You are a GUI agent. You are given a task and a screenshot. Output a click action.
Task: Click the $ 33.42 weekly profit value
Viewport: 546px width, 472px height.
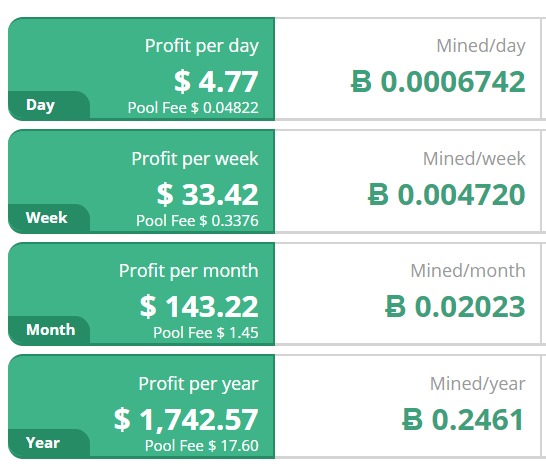click(208, 194)
